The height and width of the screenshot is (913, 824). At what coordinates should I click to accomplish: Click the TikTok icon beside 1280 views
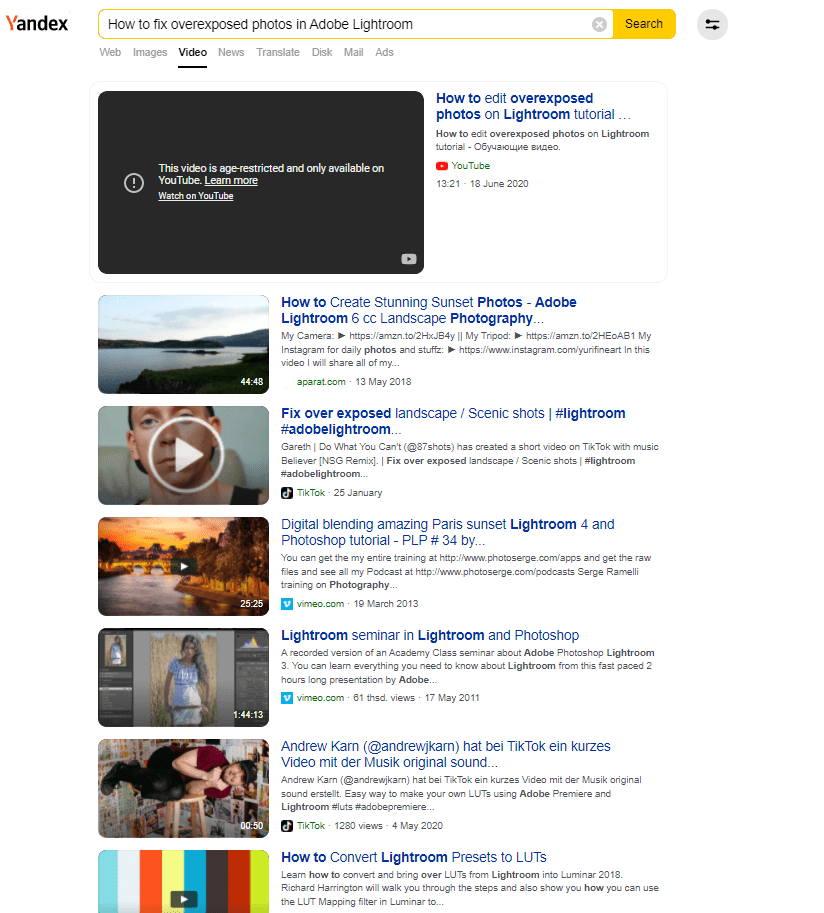(x=287, y=826)
